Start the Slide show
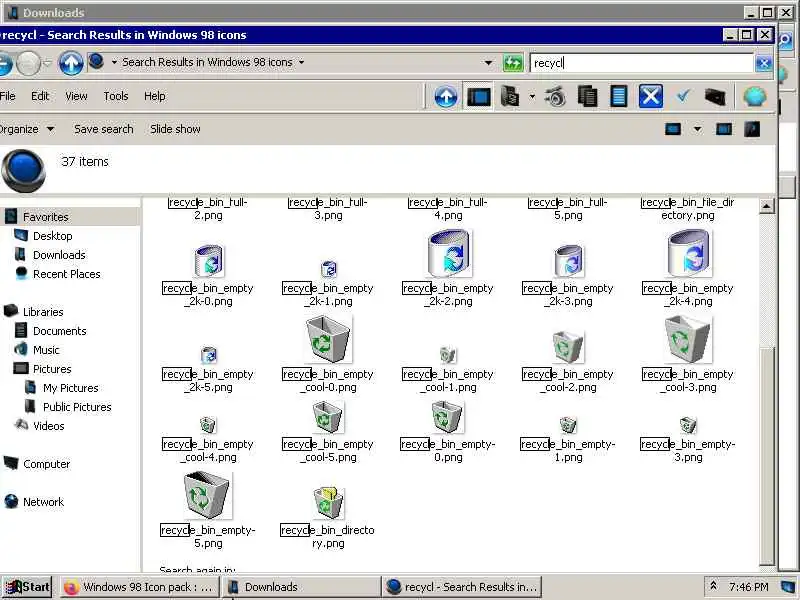This screenshot has width=800, height=600. coord(175,129)
